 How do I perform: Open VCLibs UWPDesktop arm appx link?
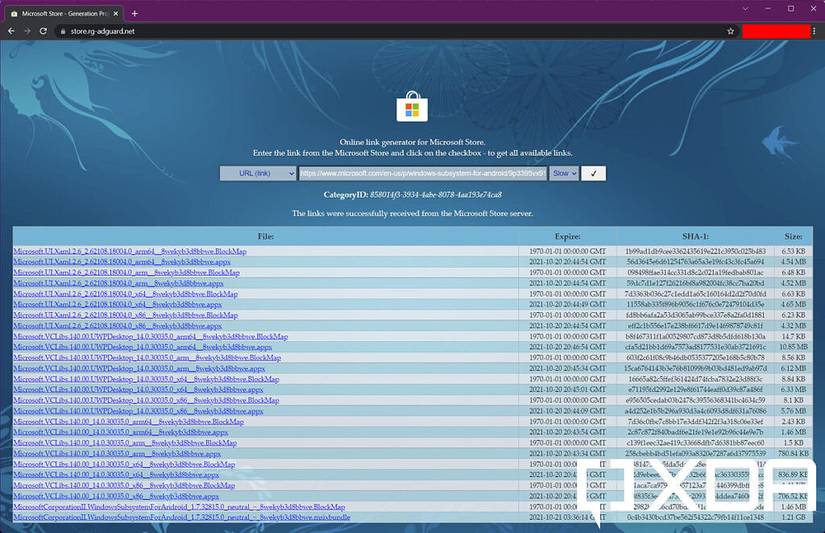tap(139, 368)
